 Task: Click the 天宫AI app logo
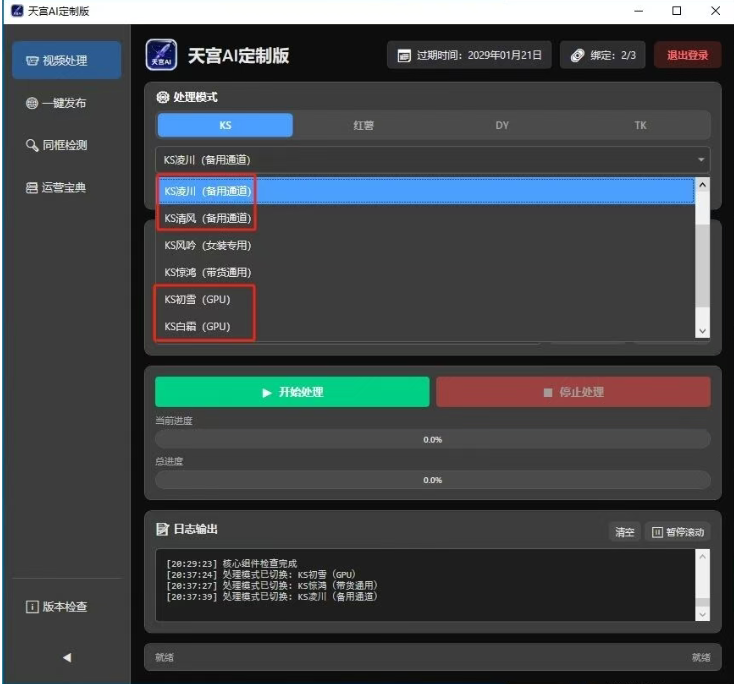point(161,55)
